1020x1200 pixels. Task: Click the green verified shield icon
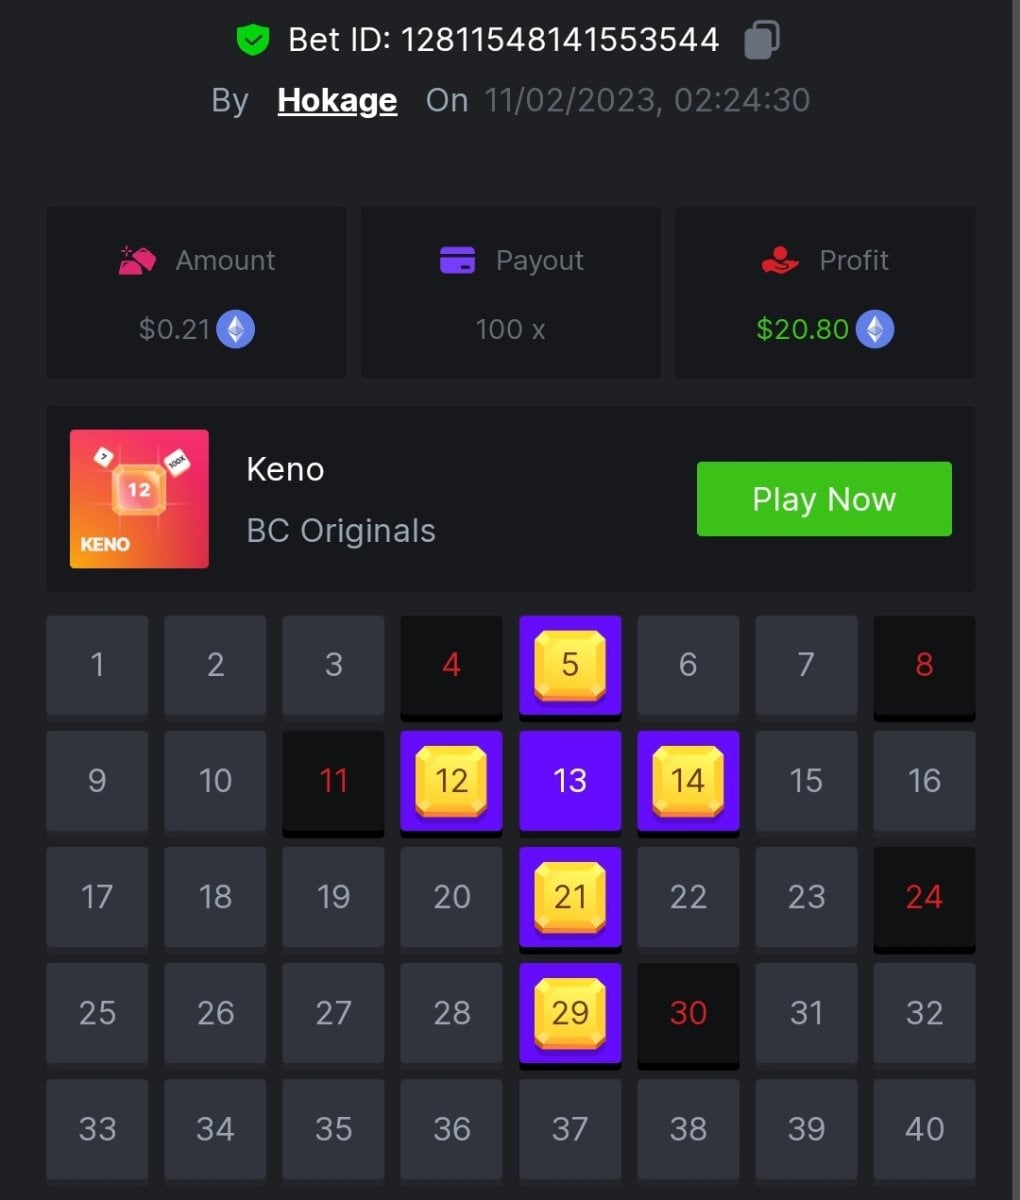[253, 40]
